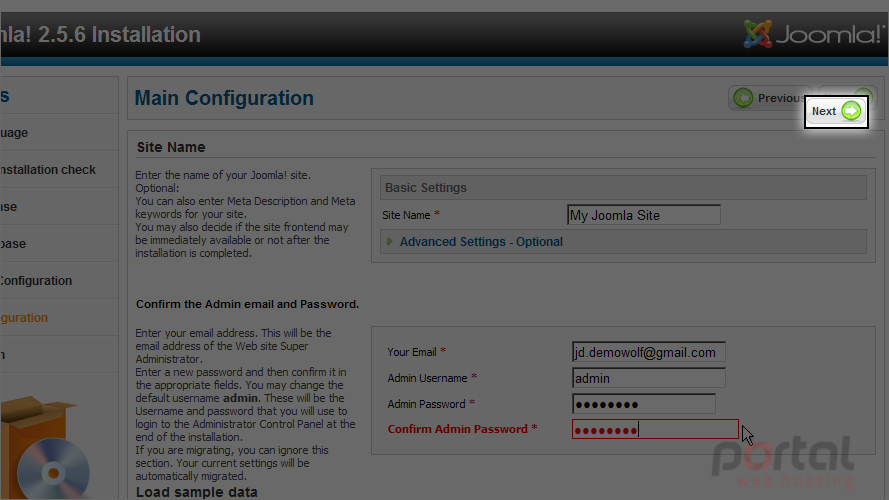Click the 'Your Email' label

coord(412,352)
